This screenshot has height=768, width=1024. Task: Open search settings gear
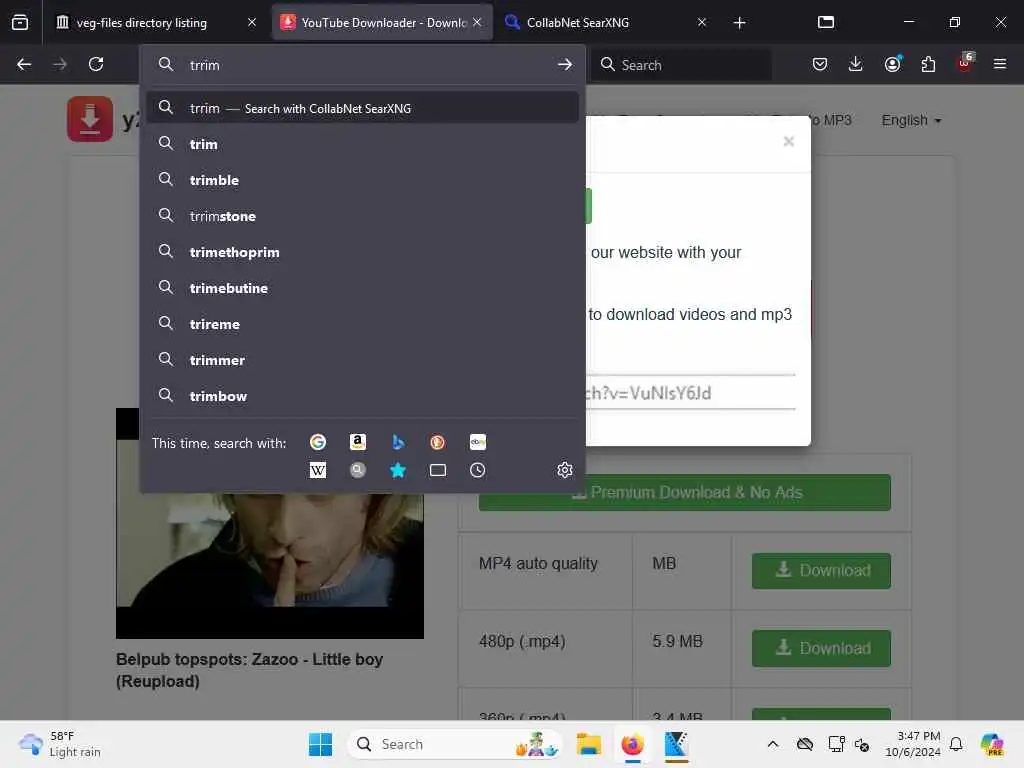(565, 470)
